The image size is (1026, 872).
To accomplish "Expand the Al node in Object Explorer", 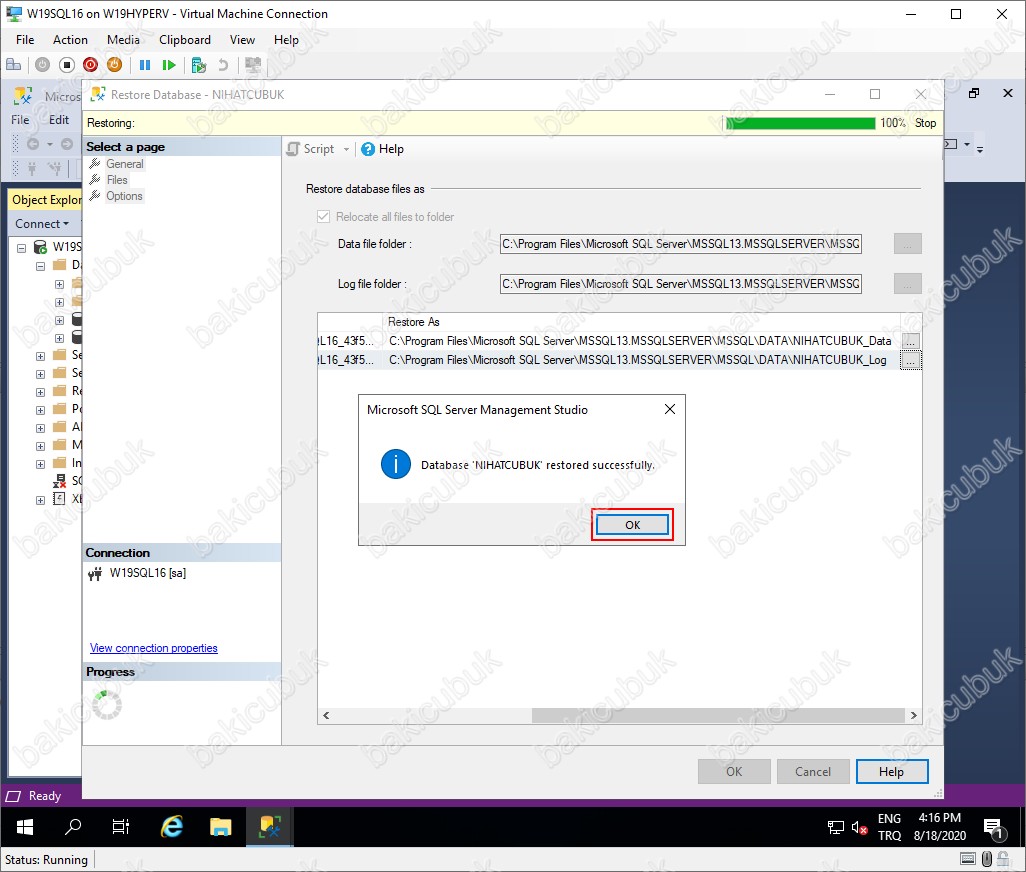I will pyautogui.click(x=41, y=428).
